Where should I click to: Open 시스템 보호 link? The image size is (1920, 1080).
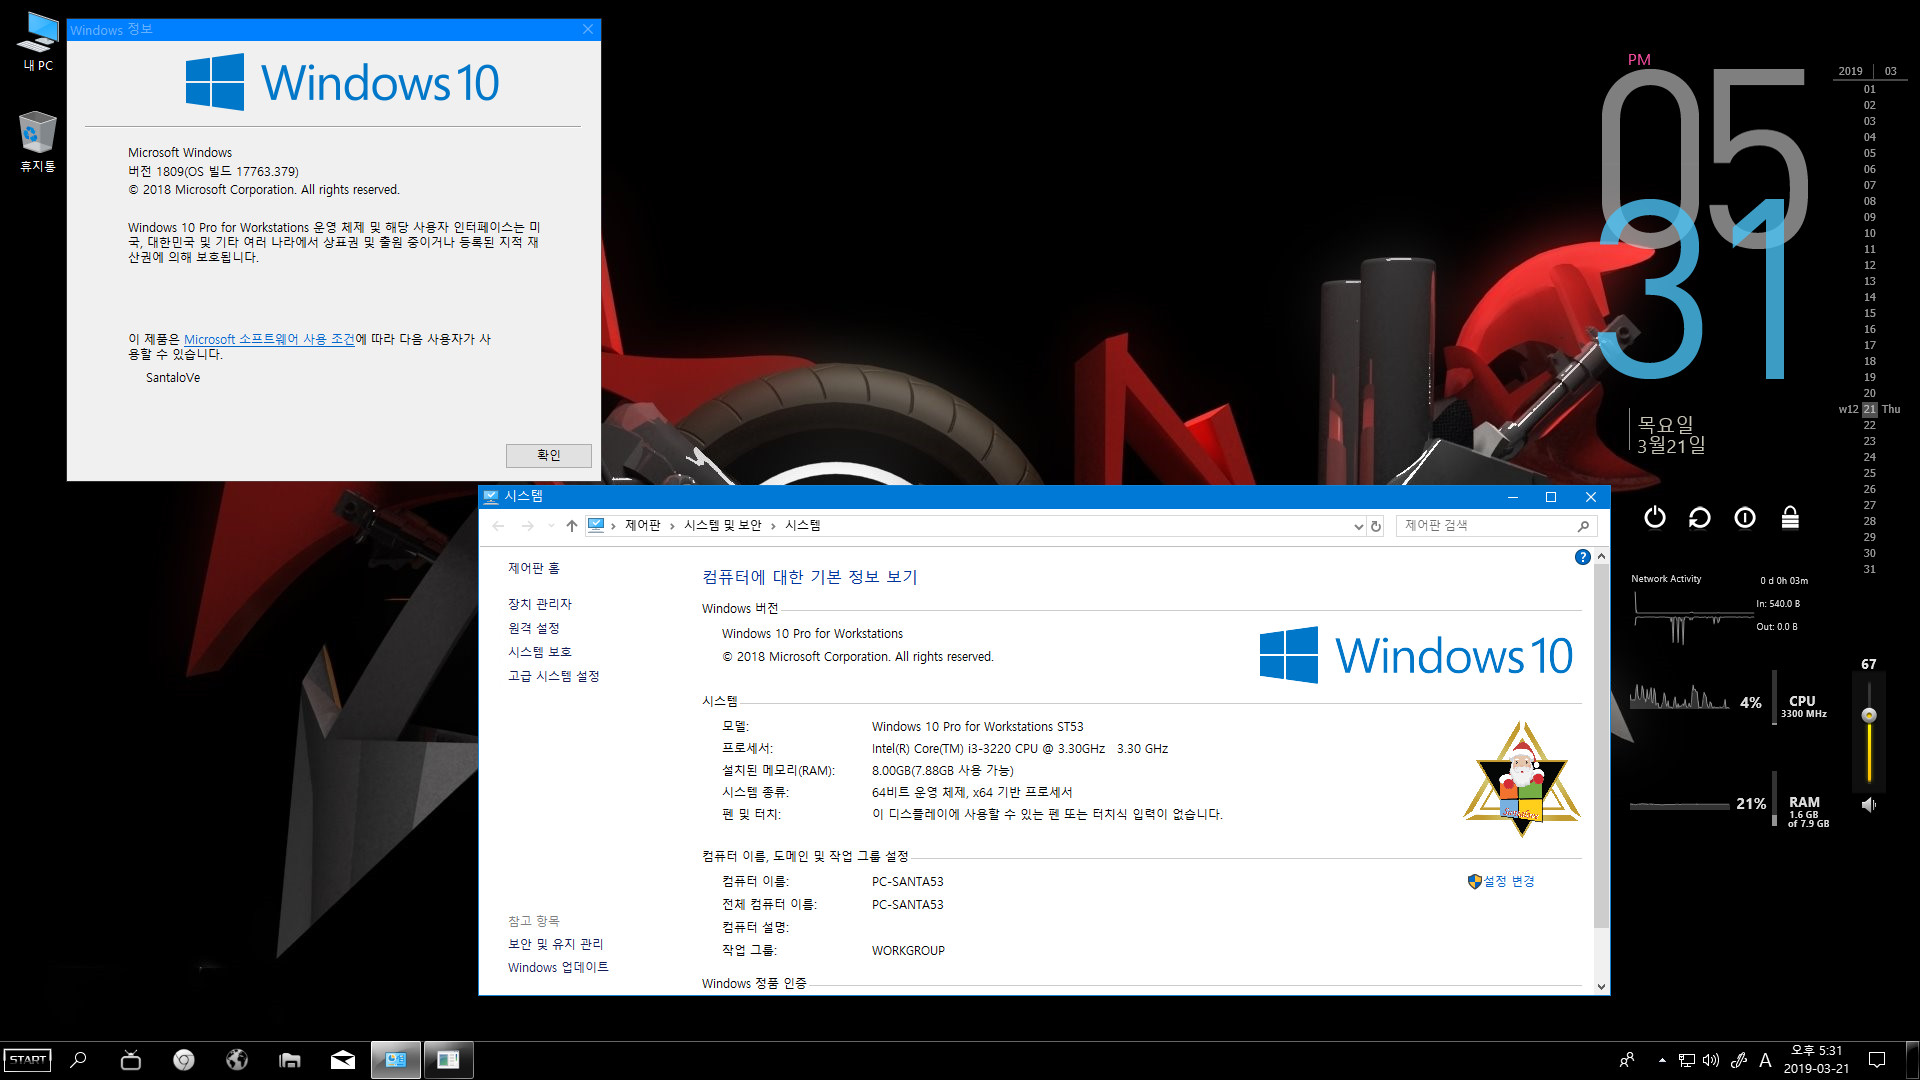(539, 652)
